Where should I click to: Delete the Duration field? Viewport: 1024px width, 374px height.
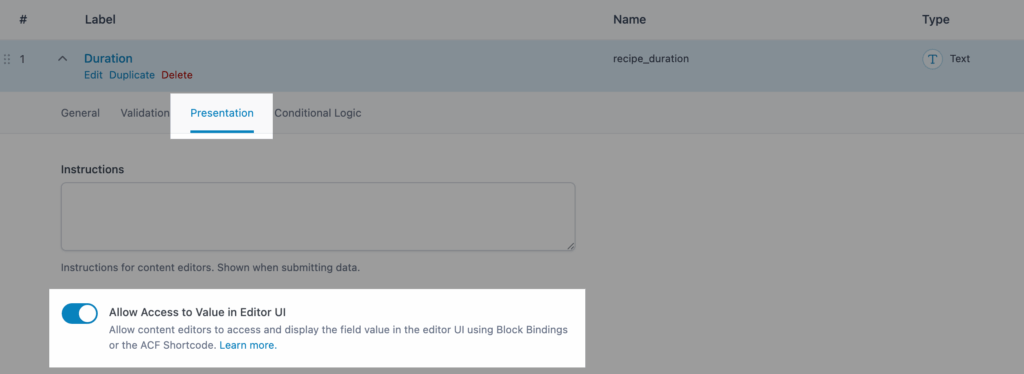click(x=177, y=75)
